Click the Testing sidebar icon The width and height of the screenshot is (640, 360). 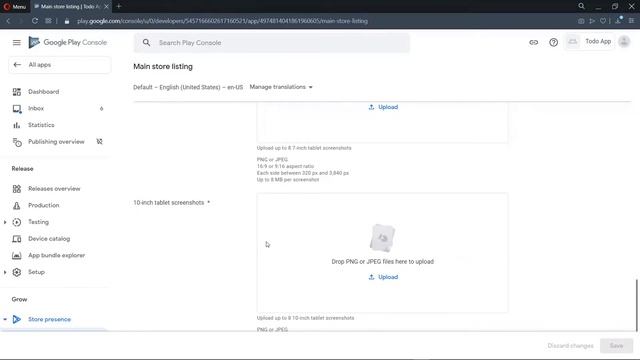coord(17,222)
